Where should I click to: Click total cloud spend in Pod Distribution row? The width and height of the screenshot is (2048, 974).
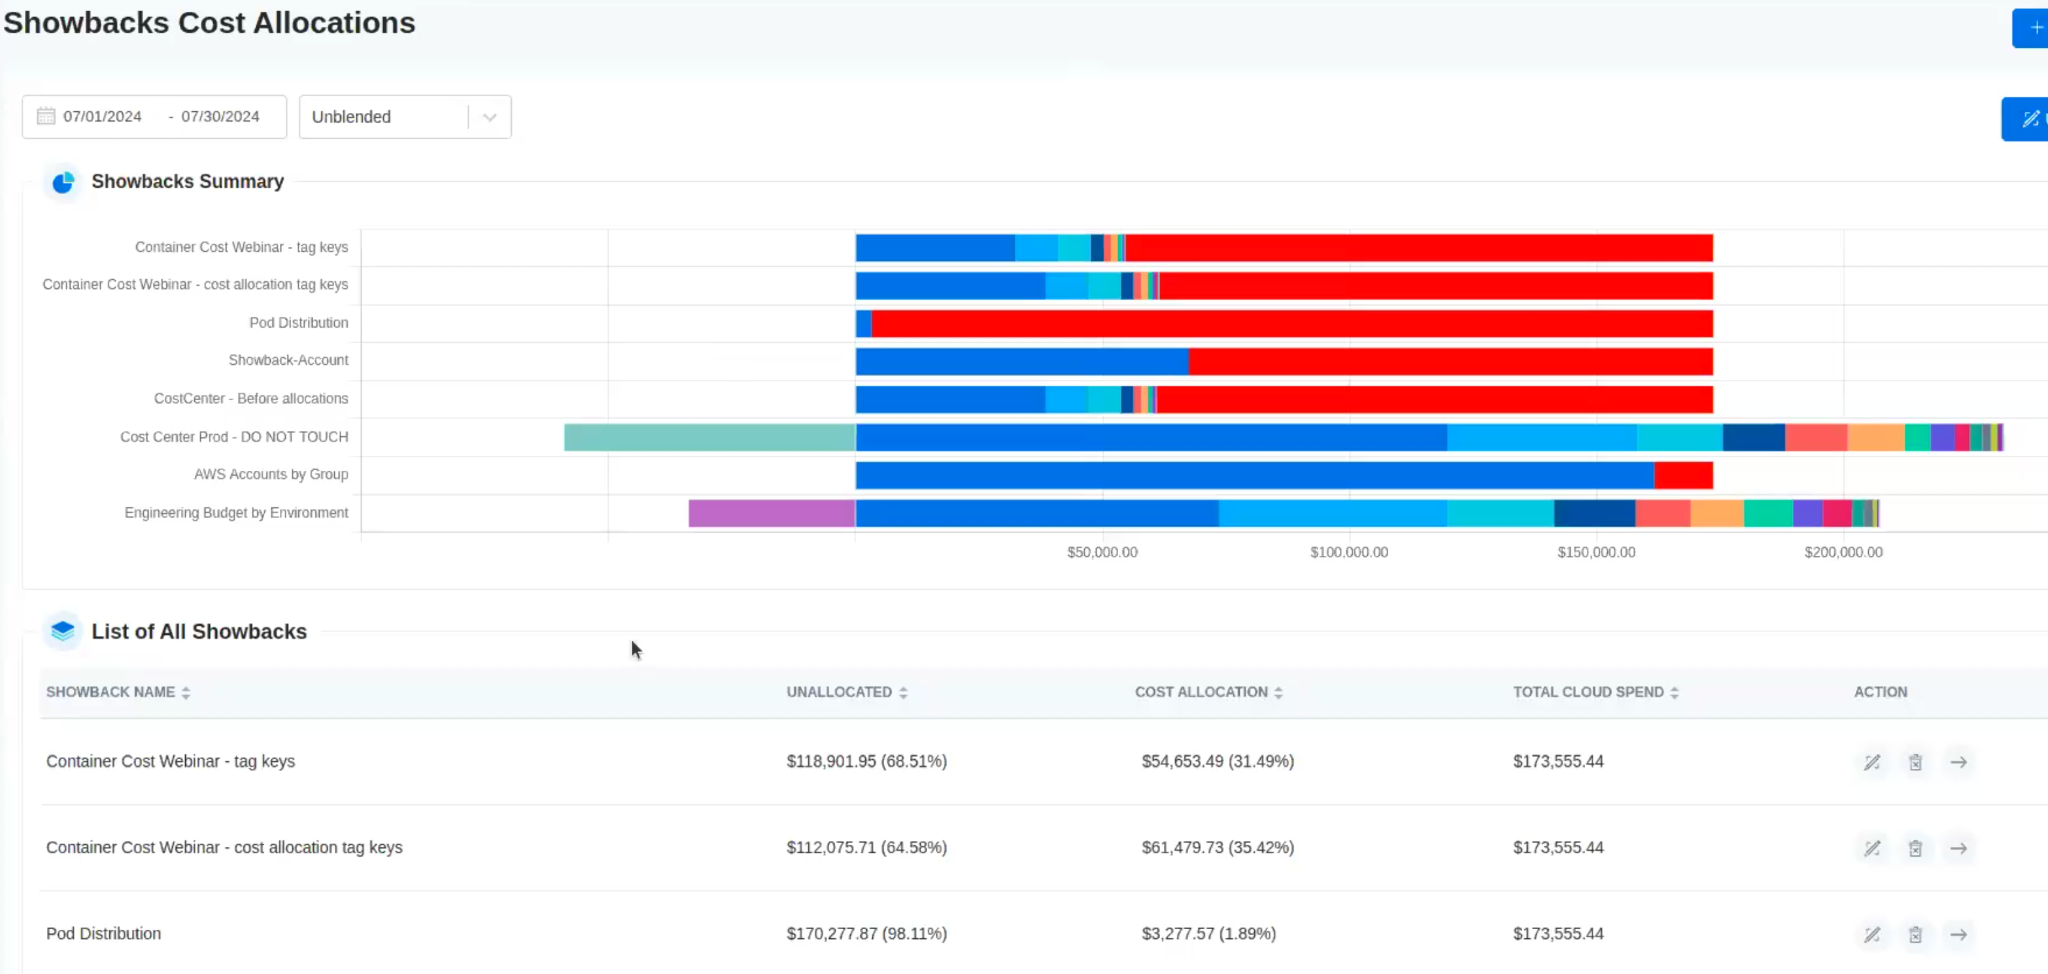(1558, 933)
